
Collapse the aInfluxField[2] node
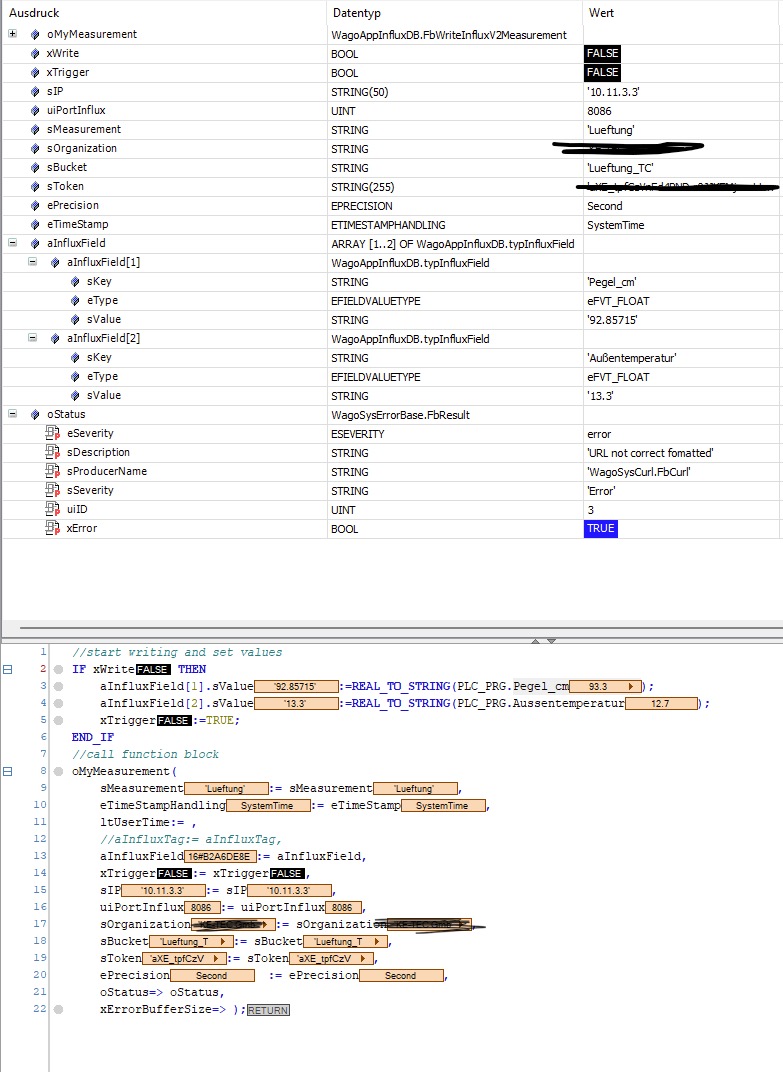point(32,338)
